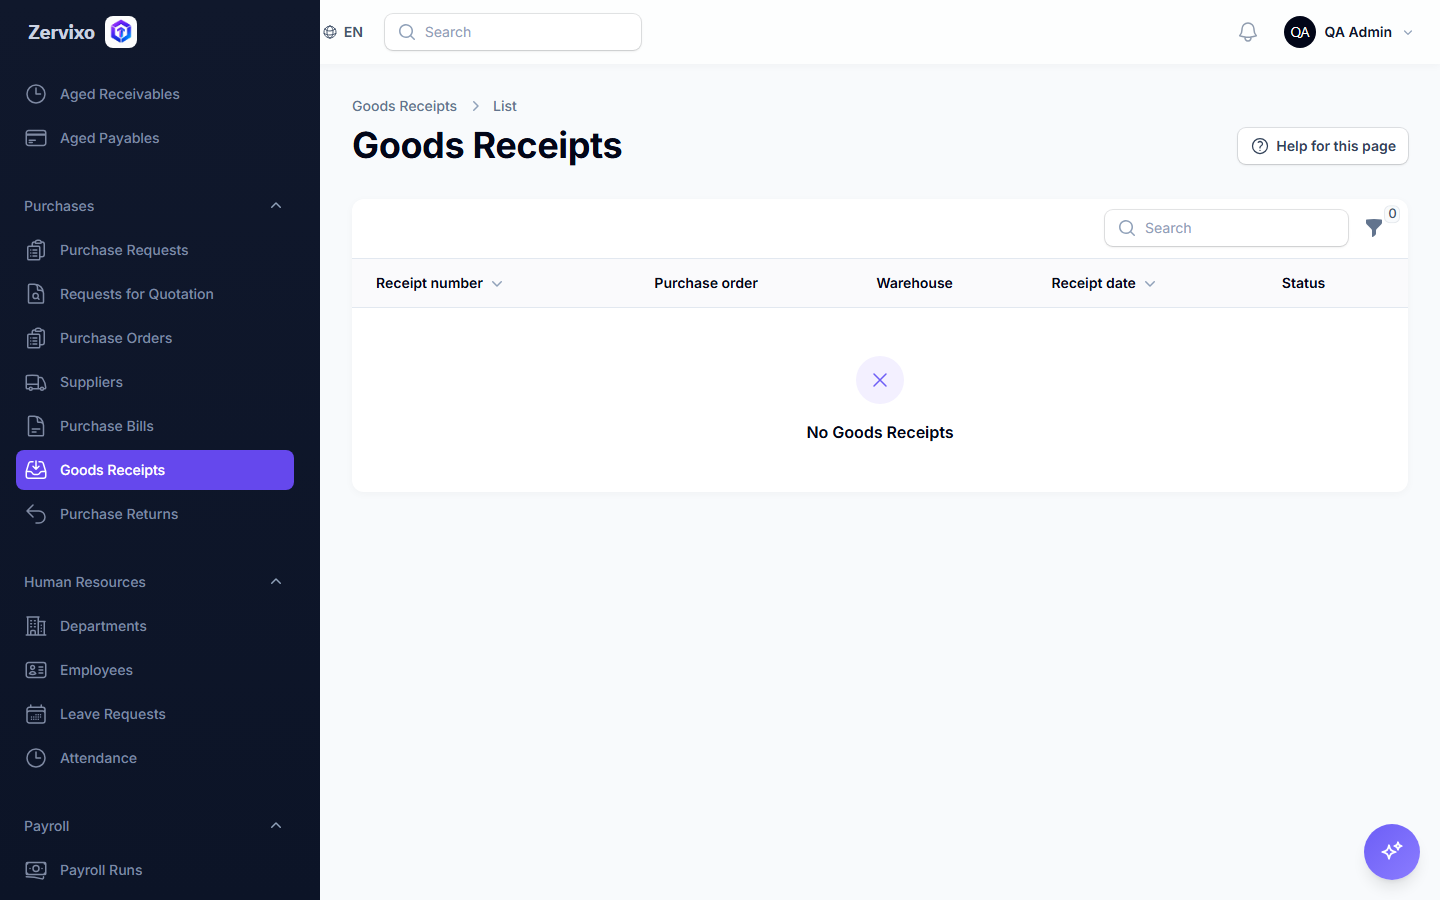Click the Zervixo brand name
Image resolution: width=1440 pixels, height=900 pixels.
pyautogui.click(x=61, y=32)
